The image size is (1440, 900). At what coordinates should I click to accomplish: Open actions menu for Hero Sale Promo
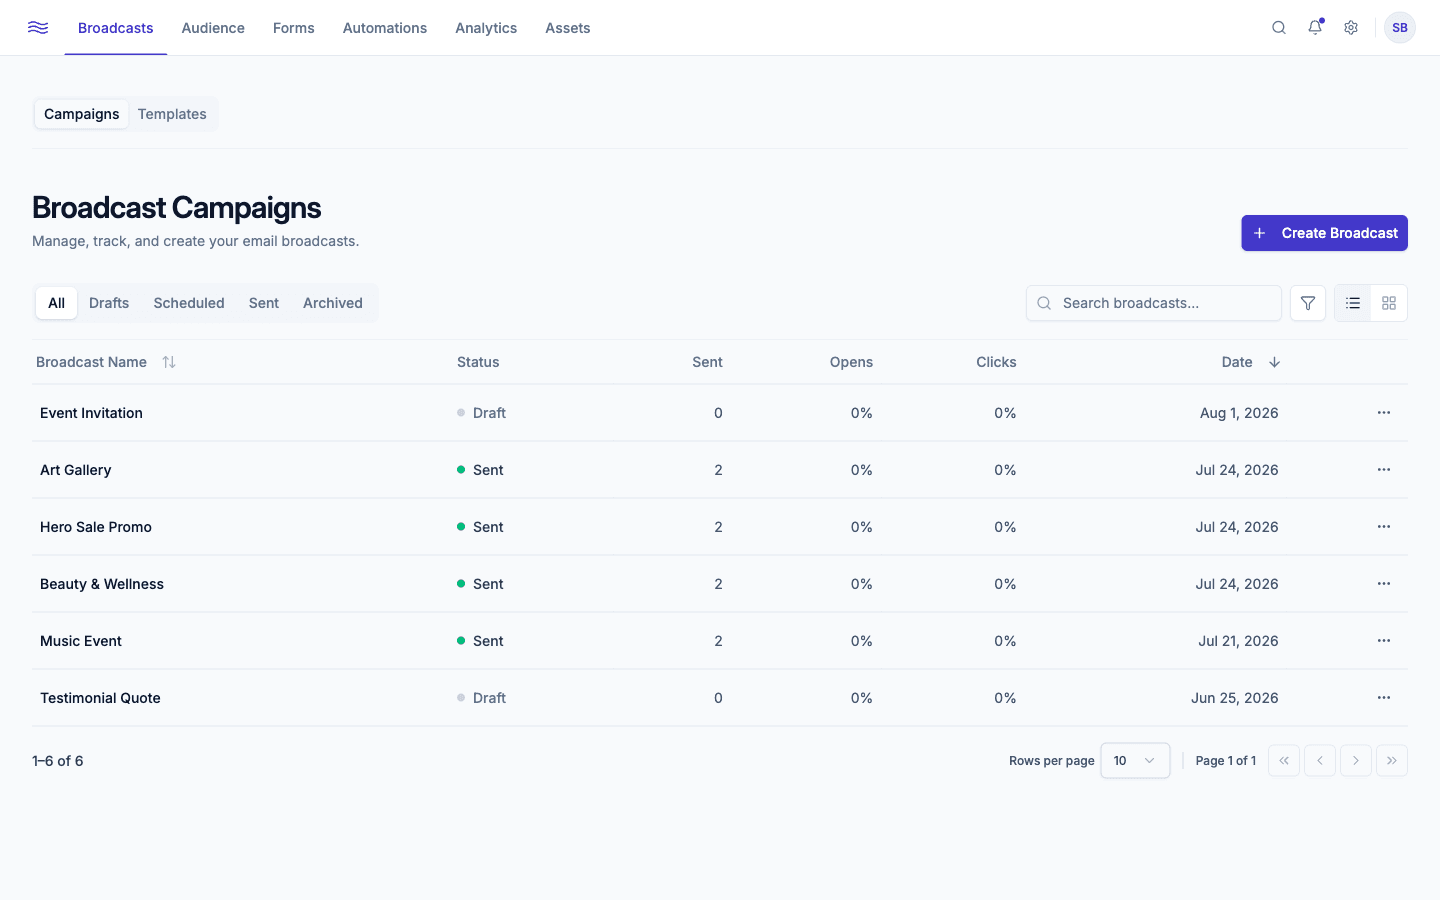coord(1384,527)
